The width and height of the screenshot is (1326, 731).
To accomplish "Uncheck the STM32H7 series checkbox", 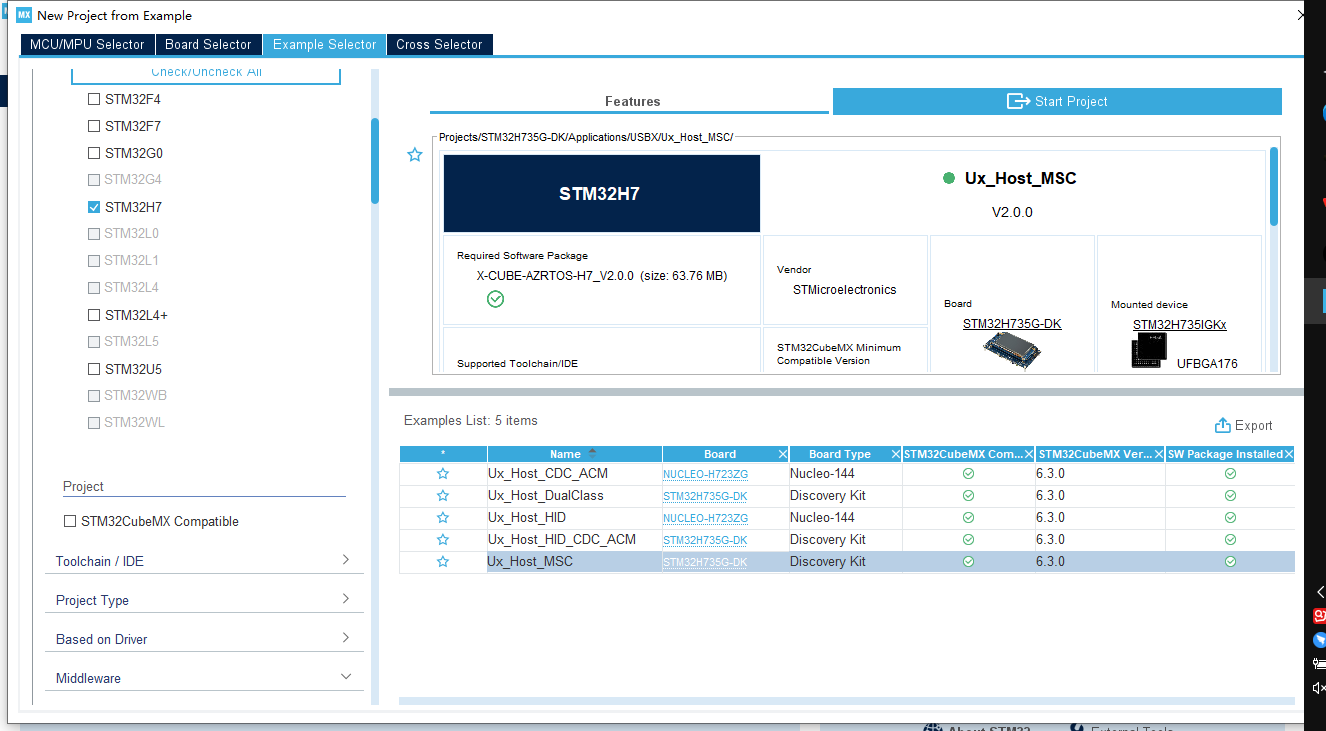I will pyautogui.click(x=94, y=207).
